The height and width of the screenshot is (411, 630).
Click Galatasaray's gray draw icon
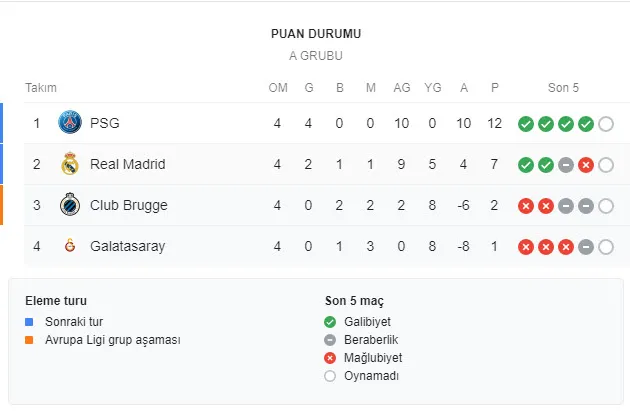[x=585, y=246]
